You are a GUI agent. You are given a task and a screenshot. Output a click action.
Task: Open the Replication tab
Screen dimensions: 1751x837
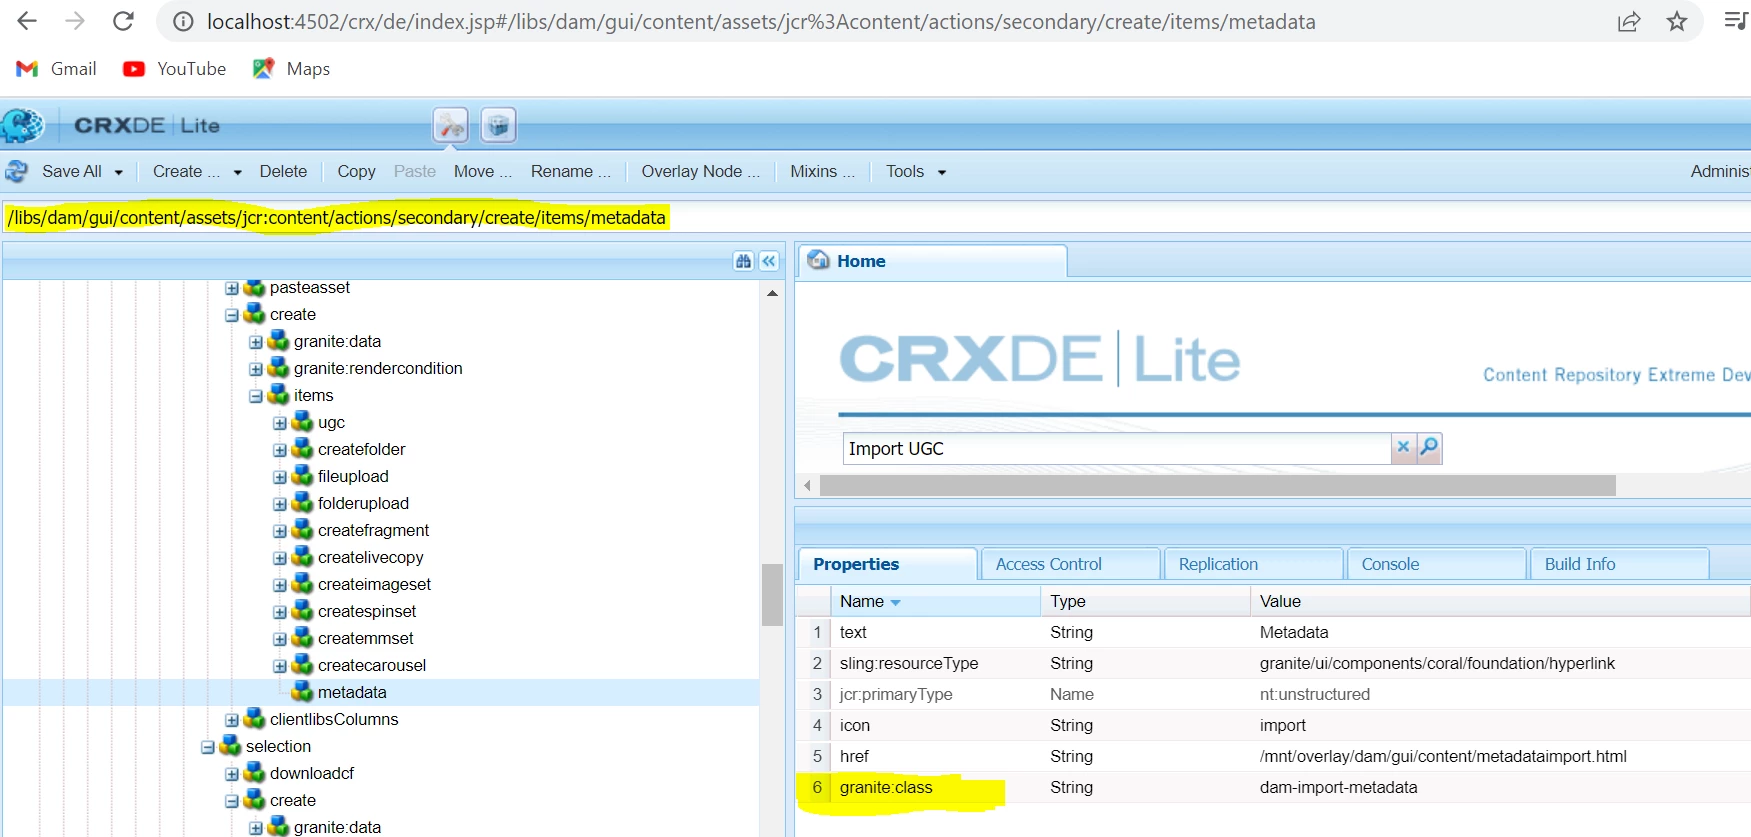click(x=1254, y=564)
